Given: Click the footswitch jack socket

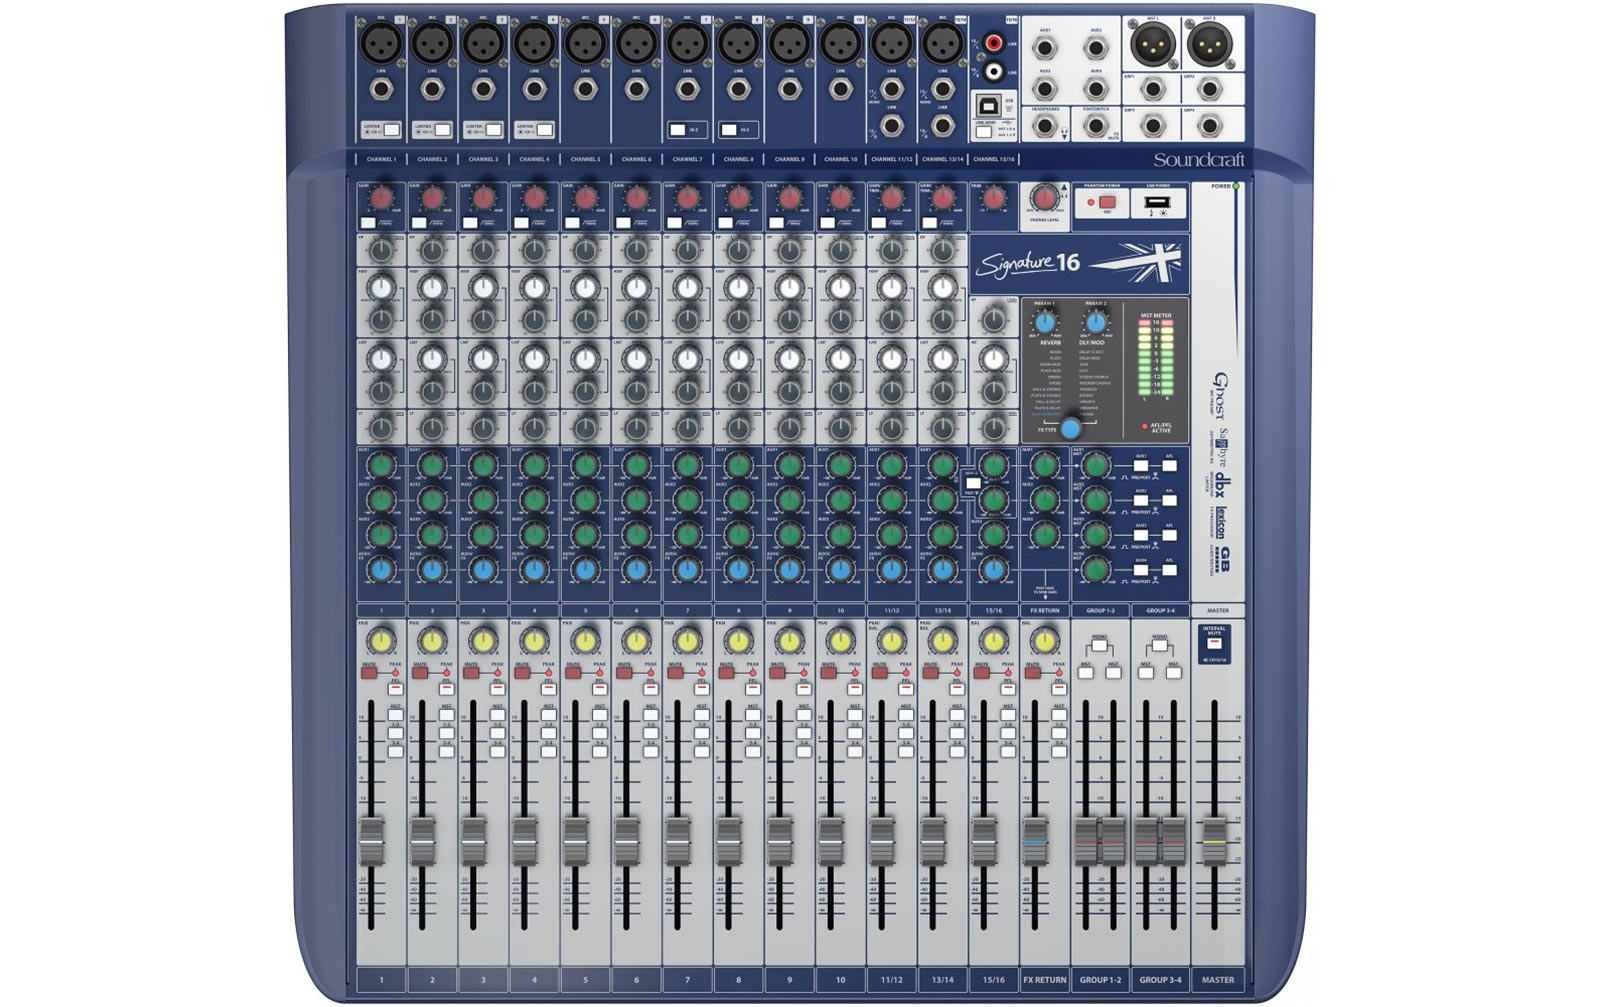Looking at the screenshot, I should tap(1096, 126).
